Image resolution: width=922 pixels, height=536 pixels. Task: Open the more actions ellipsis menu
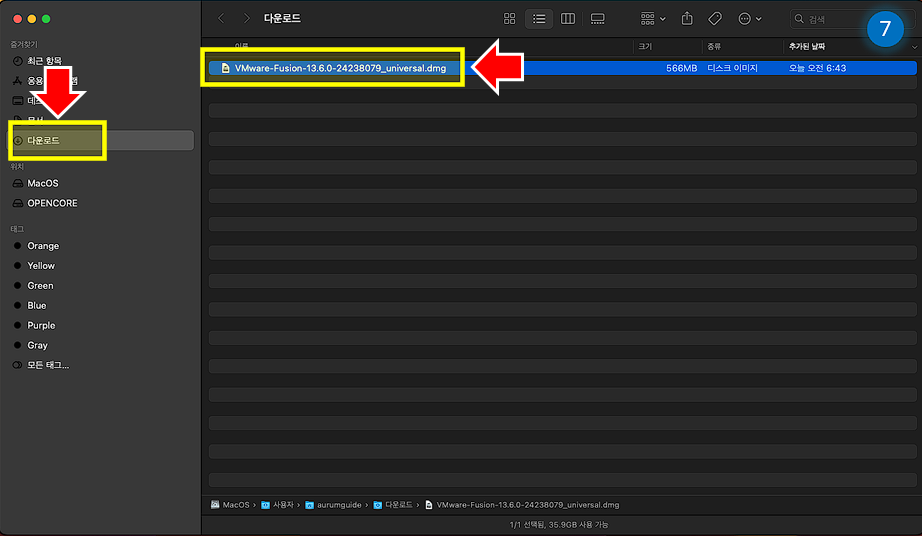tap(750, 19)
